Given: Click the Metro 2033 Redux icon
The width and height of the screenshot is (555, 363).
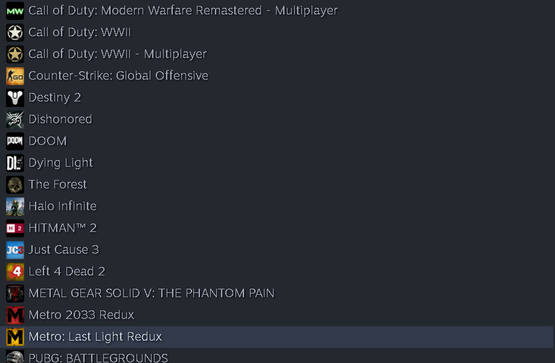Looking at the screenshot, I should pos(15,315).
